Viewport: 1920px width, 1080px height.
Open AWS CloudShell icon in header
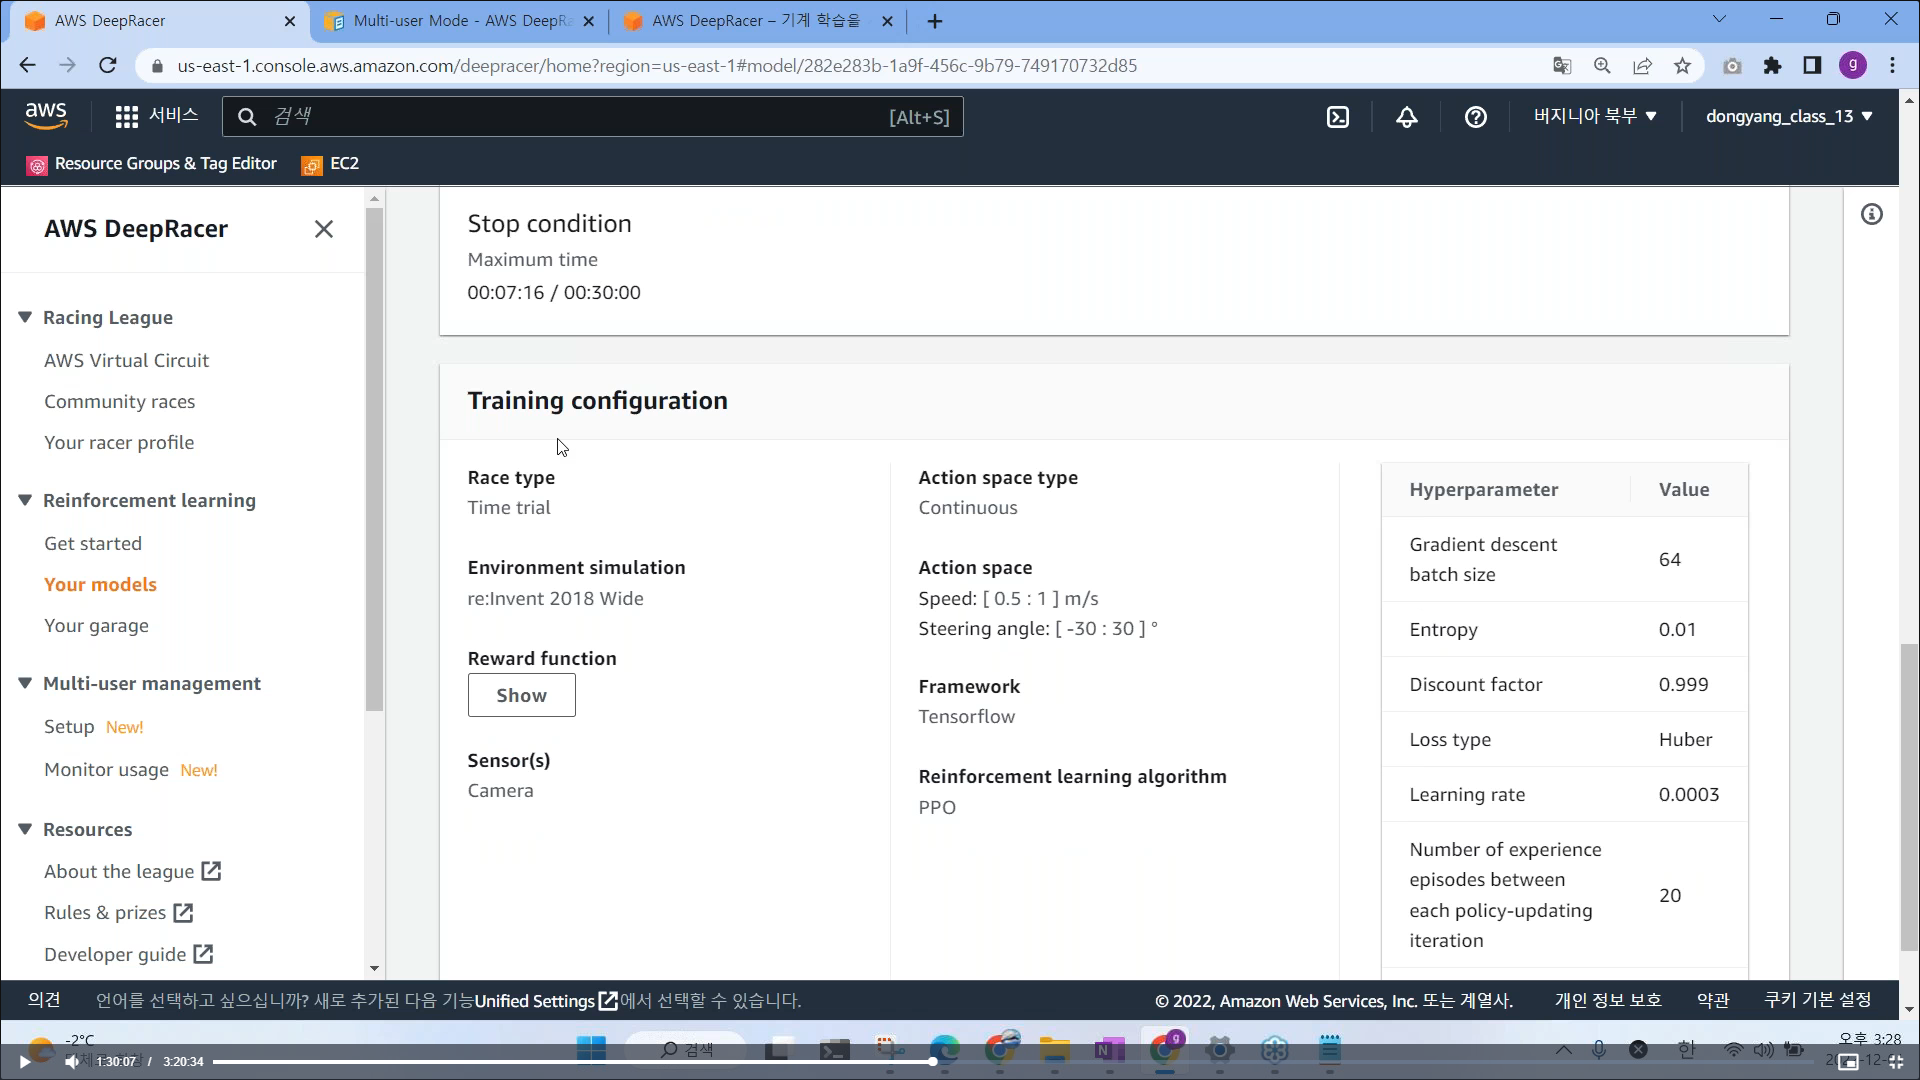[x=1338, y=117]
